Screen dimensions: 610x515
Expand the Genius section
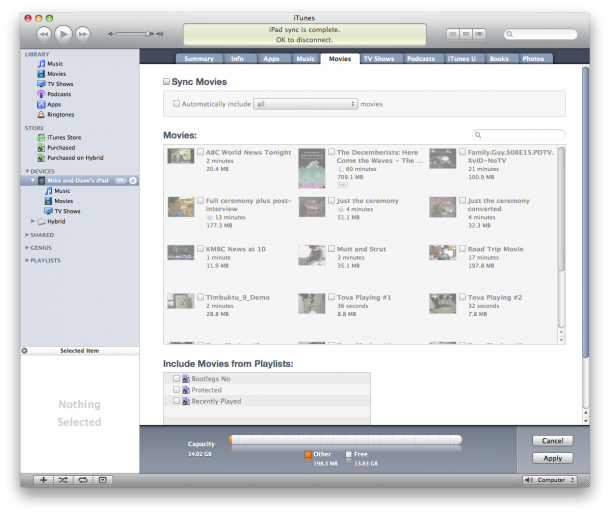pyautogui.click(x=27, y=247)
